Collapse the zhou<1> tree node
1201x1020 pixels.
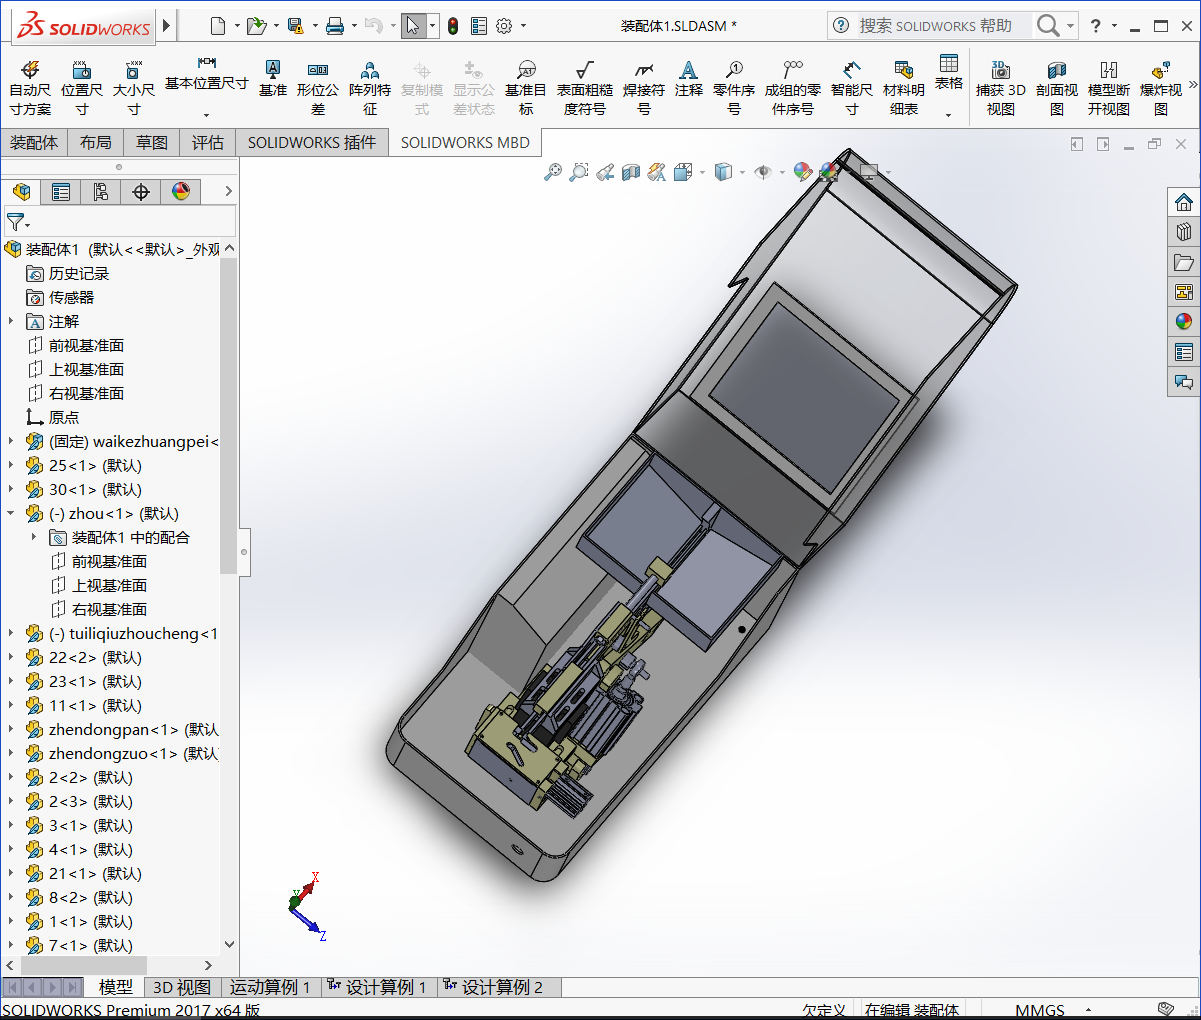tap(11, 513)
